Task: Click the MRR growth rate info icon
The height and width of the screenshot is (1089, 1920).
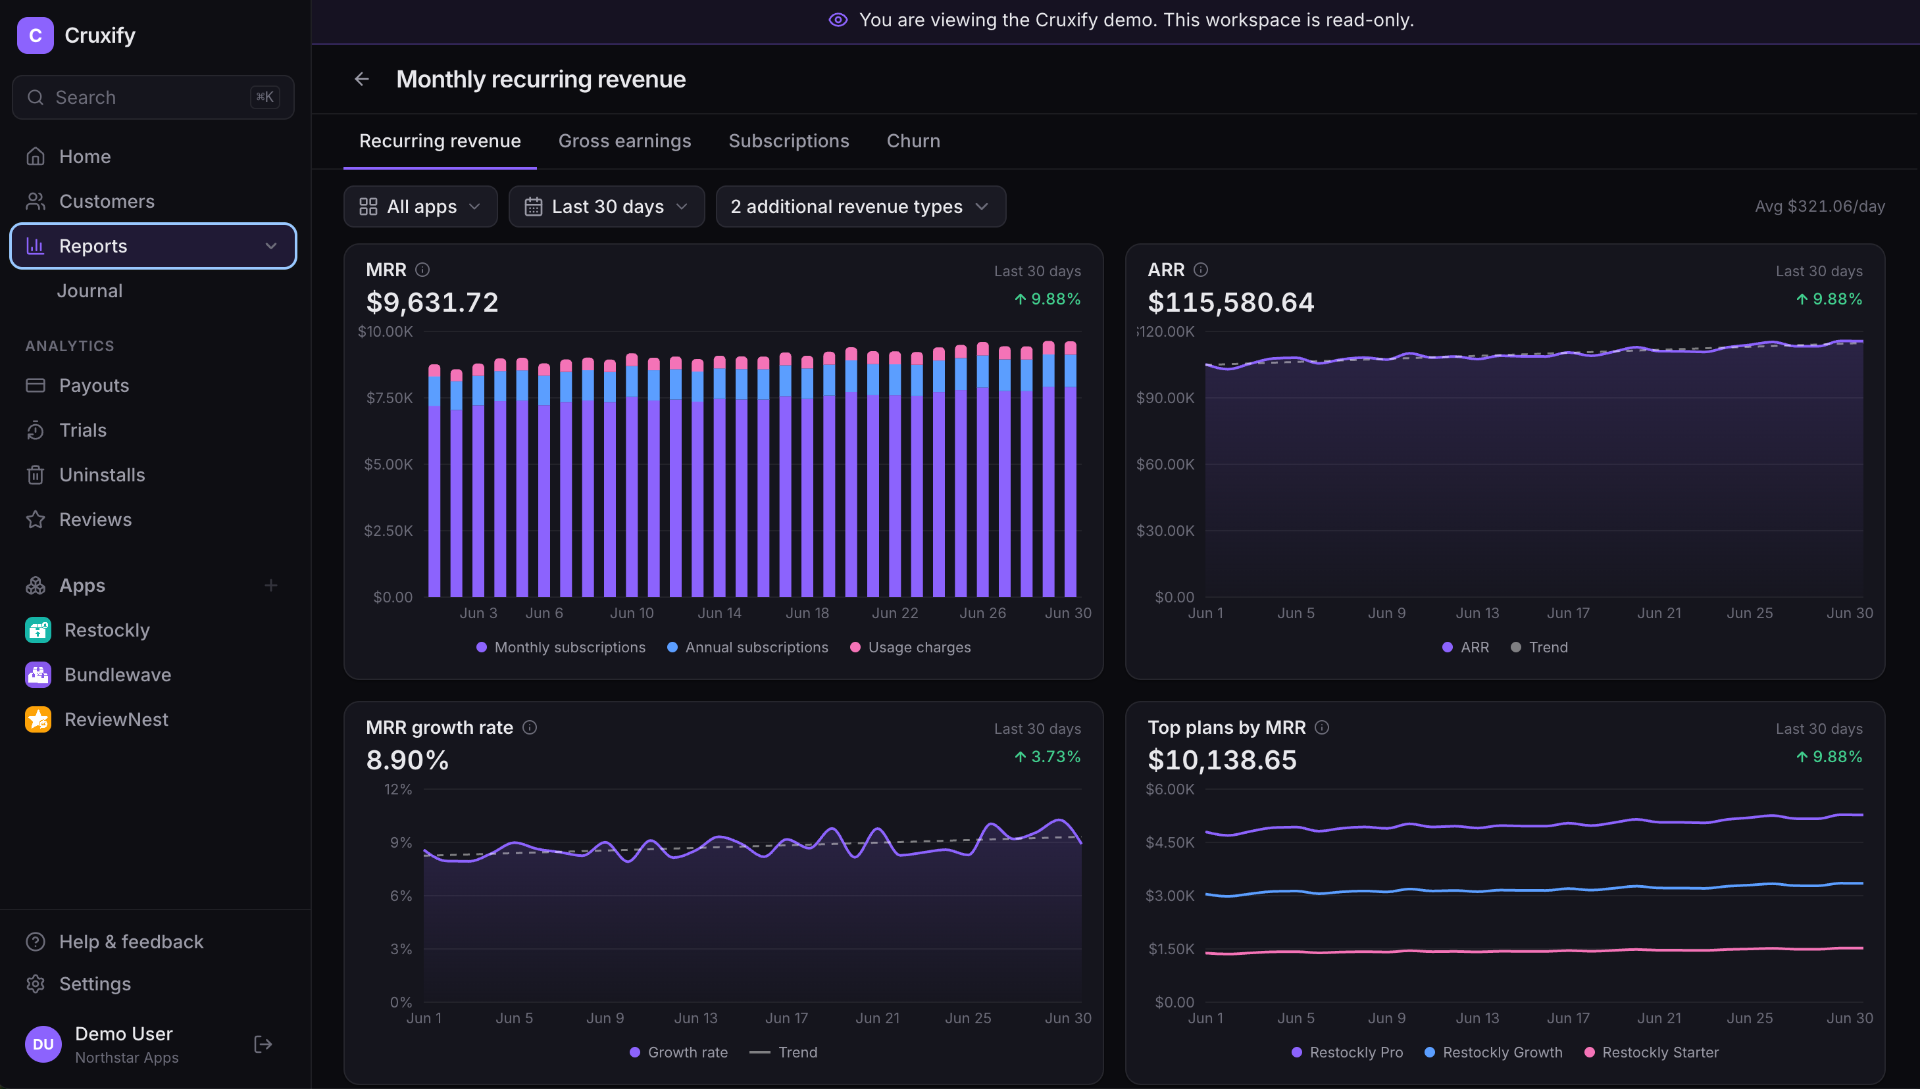Action: pyautogui.click(x=530, y=728)
